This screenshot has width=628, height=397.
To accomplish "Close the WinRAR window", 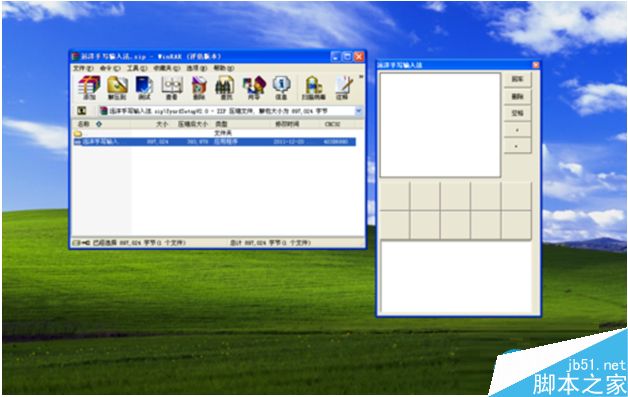I will click(x=358, y=56).
